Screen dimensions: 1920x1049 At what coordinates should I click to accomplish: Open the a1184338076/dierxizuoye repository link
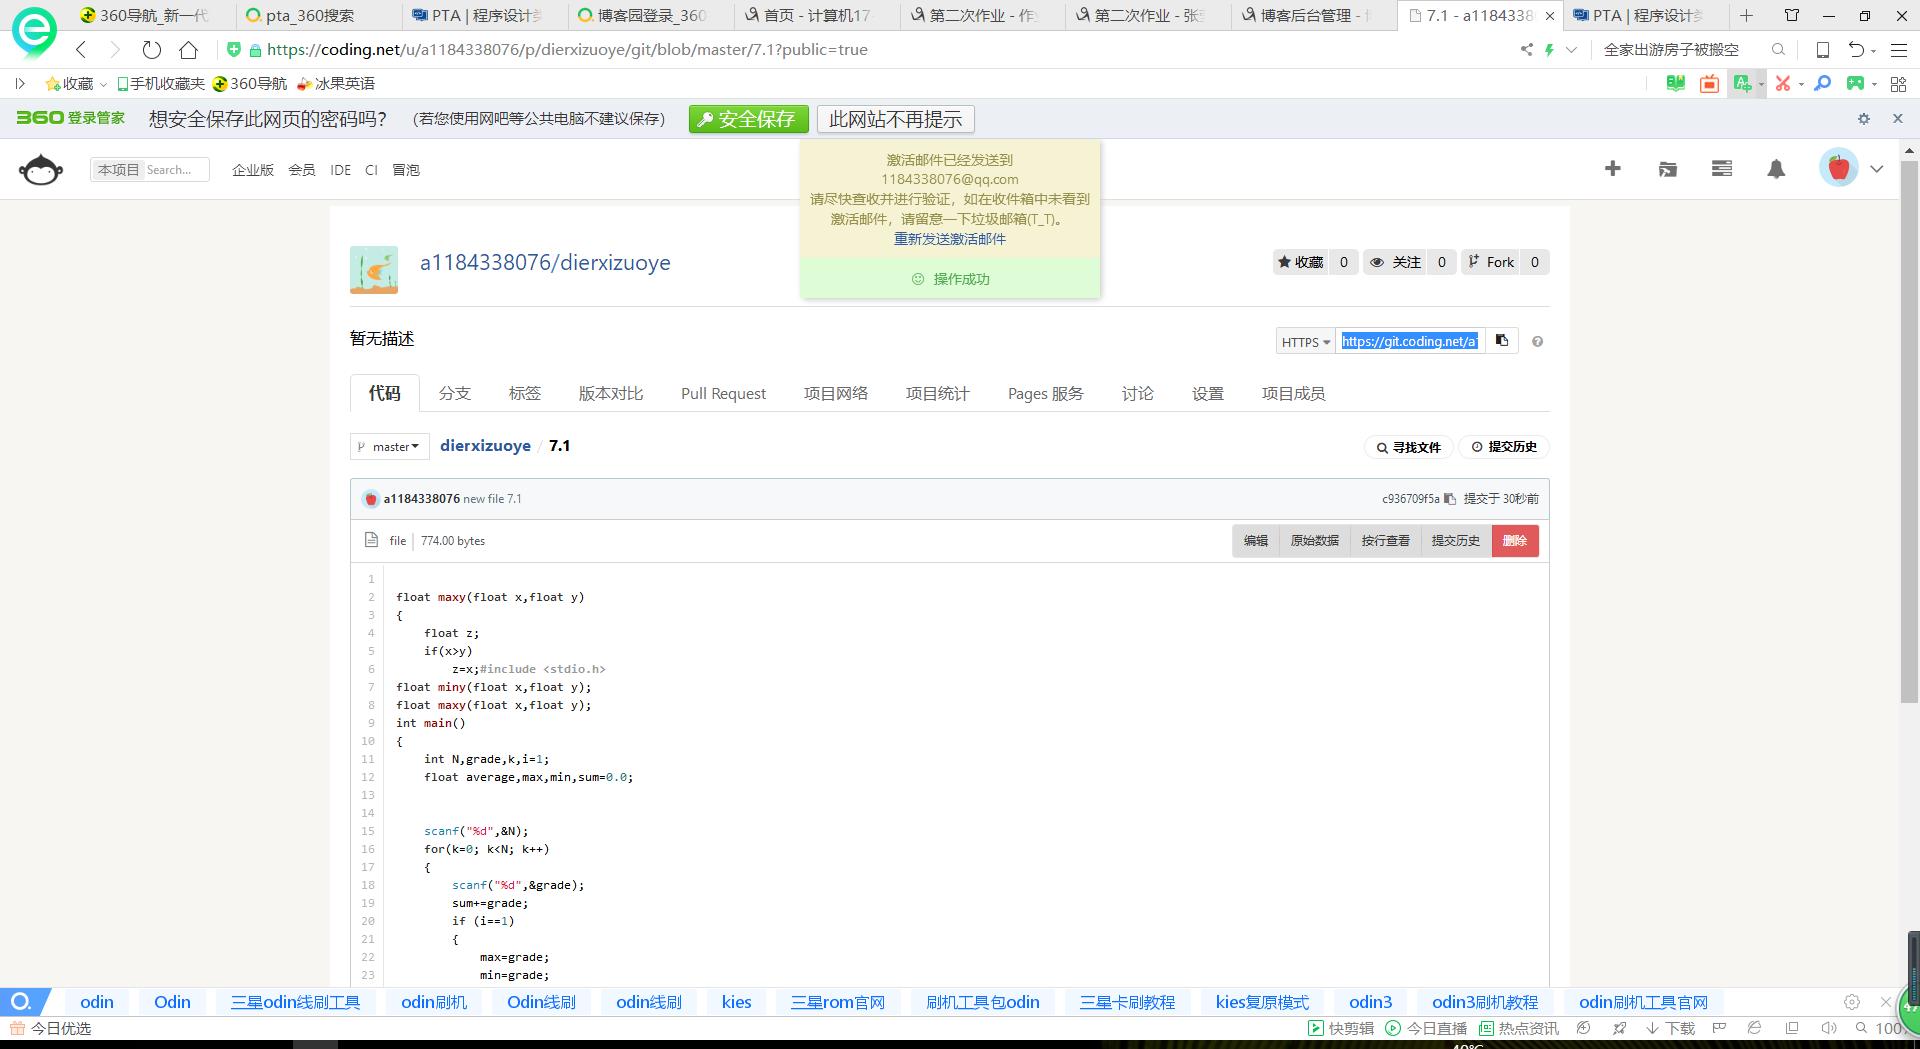pyautogui.click(x=545, y=263)
